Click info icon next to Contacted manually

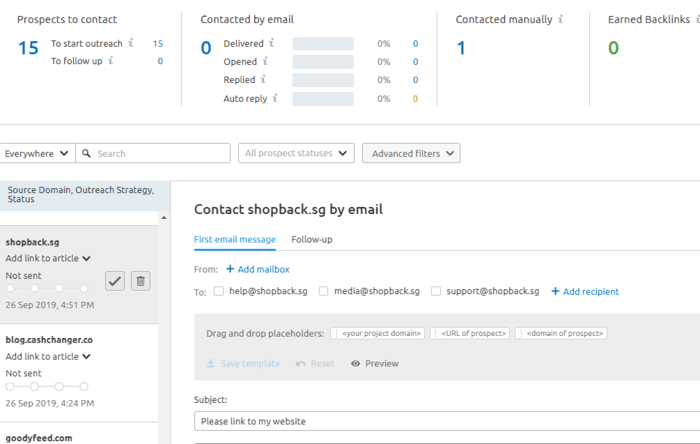(561, 19)
